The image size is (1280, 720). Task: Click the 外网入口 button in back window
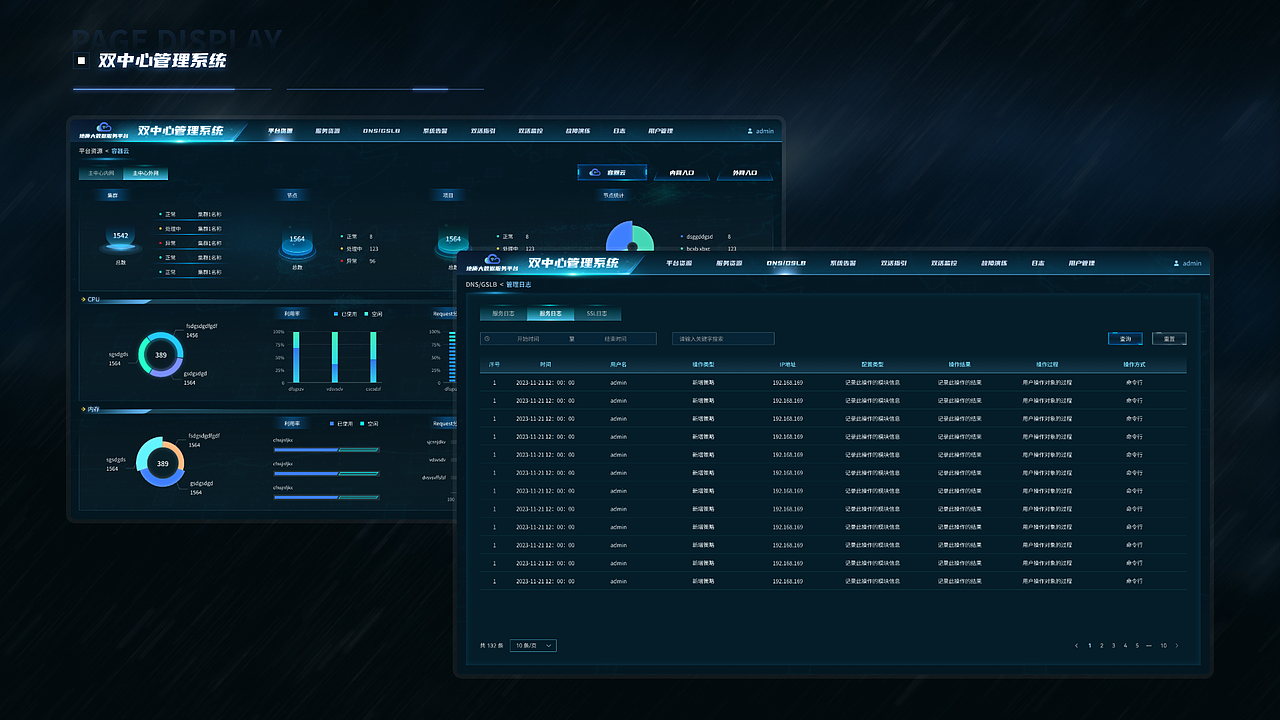744,172
